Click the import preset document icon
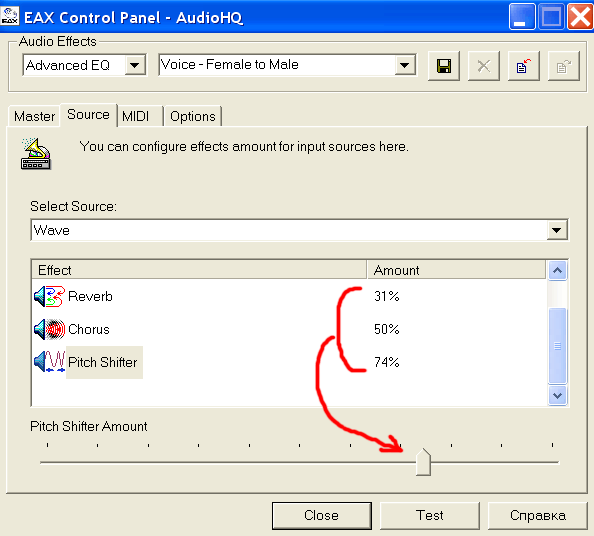Screen dimensions: 594x536 (524, 66)
